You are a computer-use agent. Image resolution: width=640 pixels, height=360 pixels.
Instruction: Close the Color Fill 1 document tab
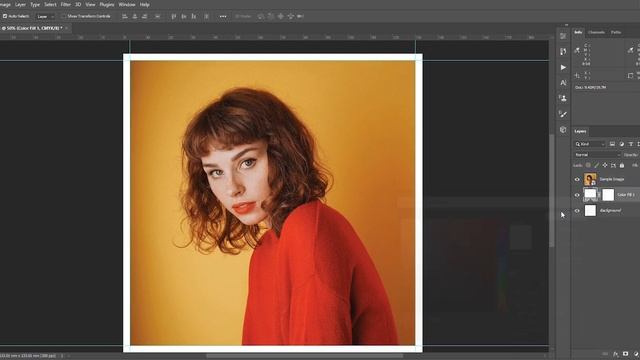point(67,28)
